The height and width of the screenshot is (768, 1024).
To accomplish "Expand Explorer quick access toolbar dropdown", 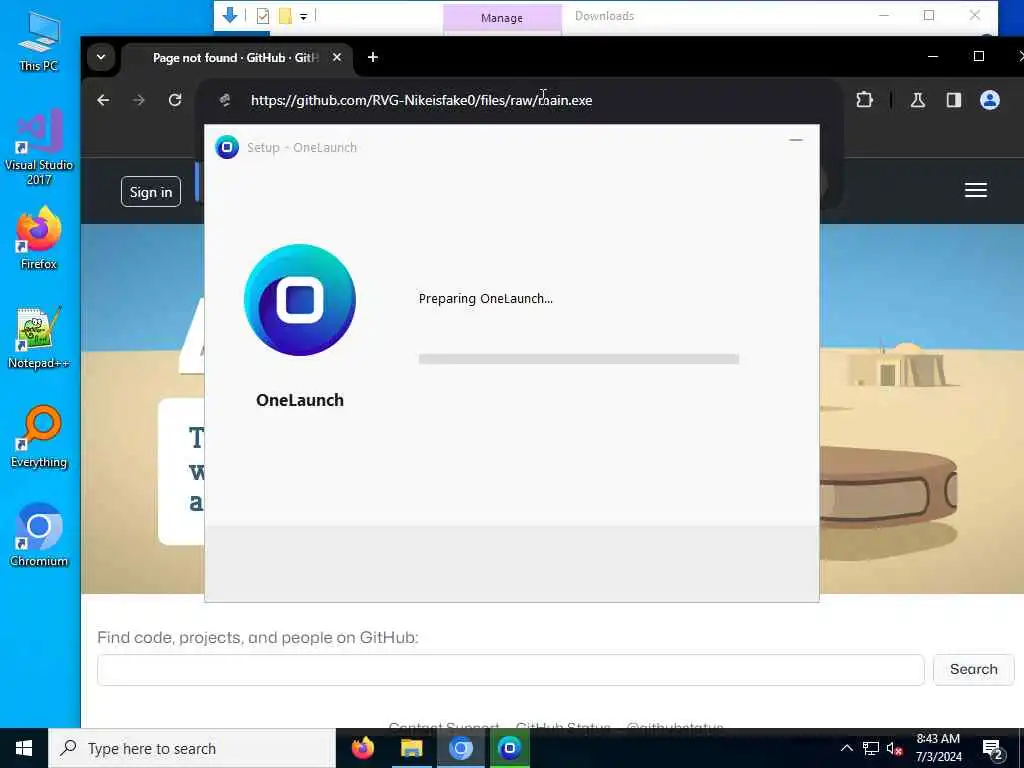I will (304, 16).
